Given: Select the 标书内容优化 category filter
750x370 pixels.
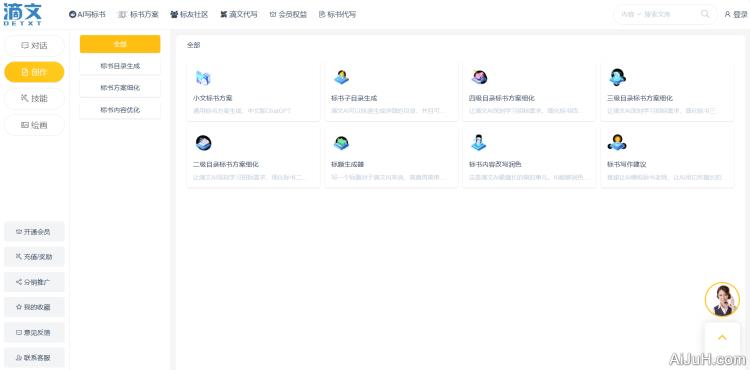Looking at the screenshot, I should pyautogui.click(x=120, y=110).
